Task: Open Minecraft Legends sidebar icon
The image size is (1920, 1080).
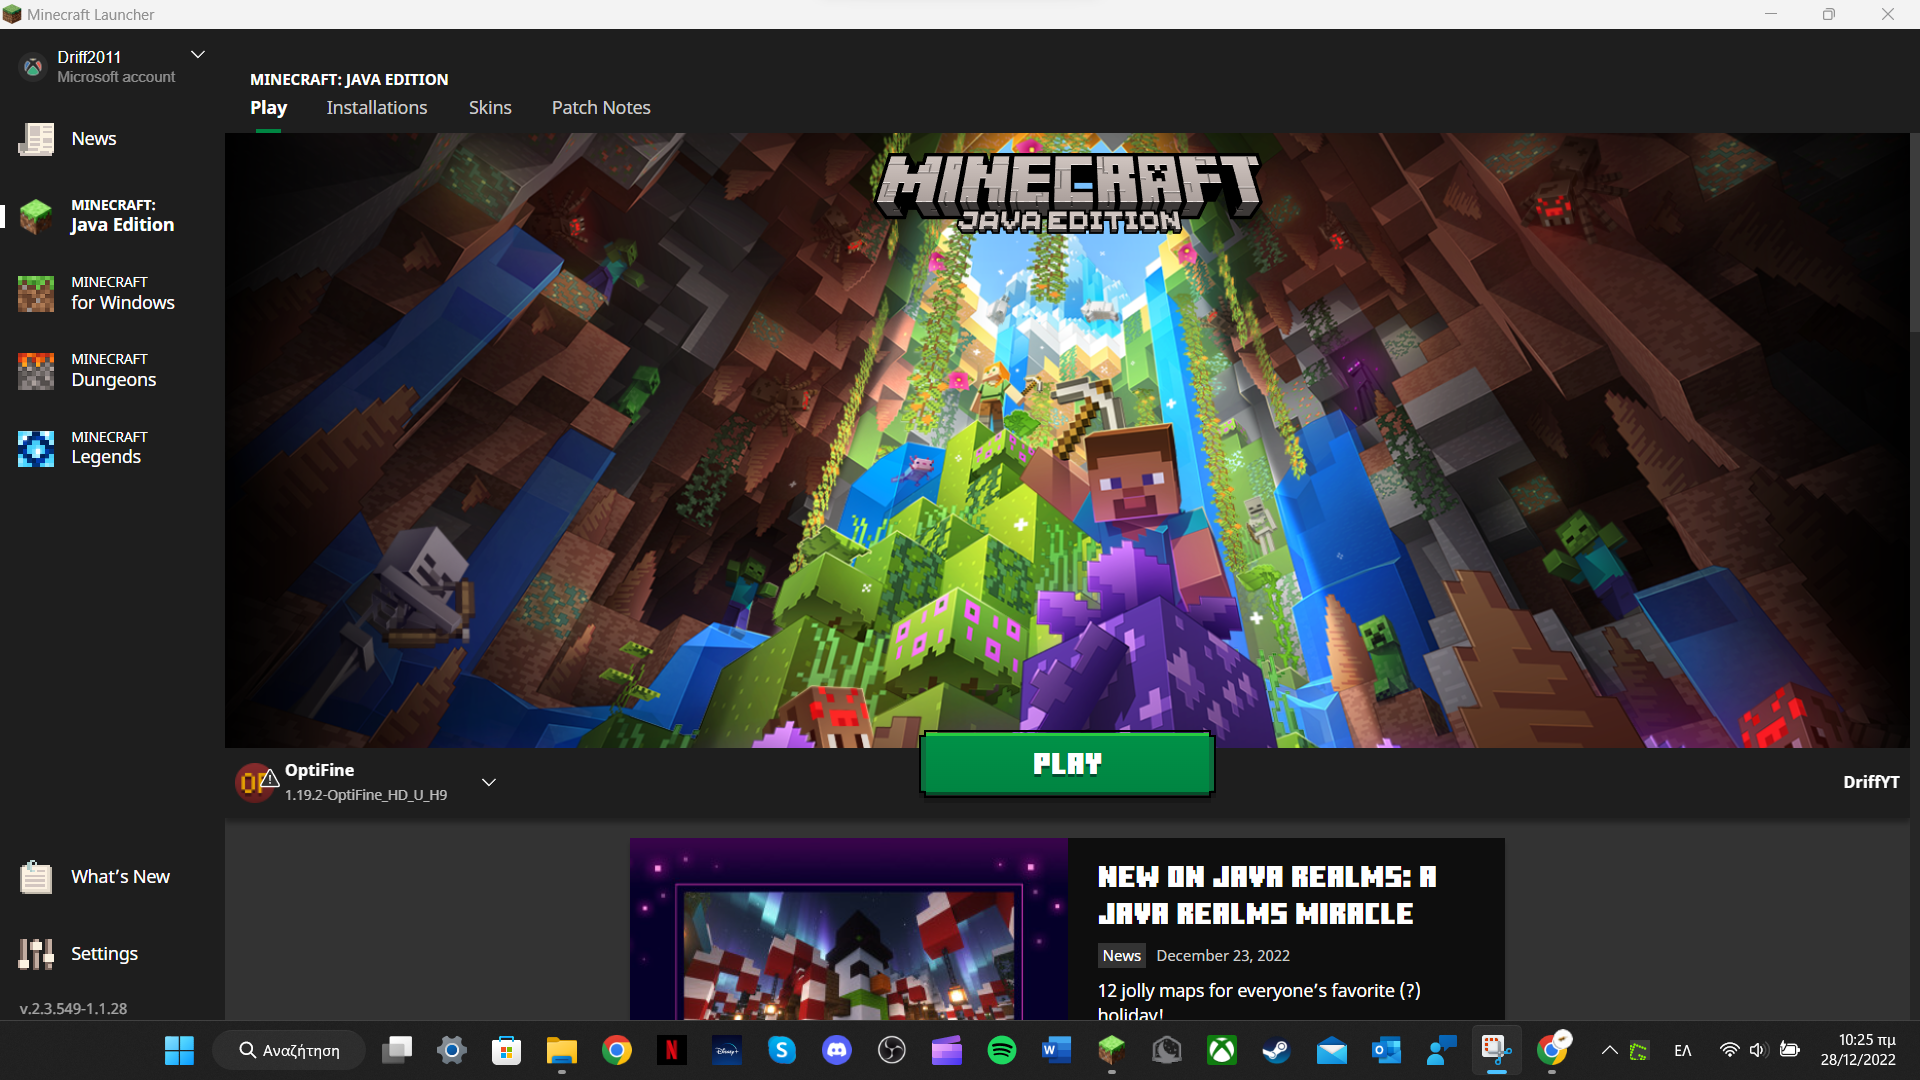Action: [x=36, y=448]
